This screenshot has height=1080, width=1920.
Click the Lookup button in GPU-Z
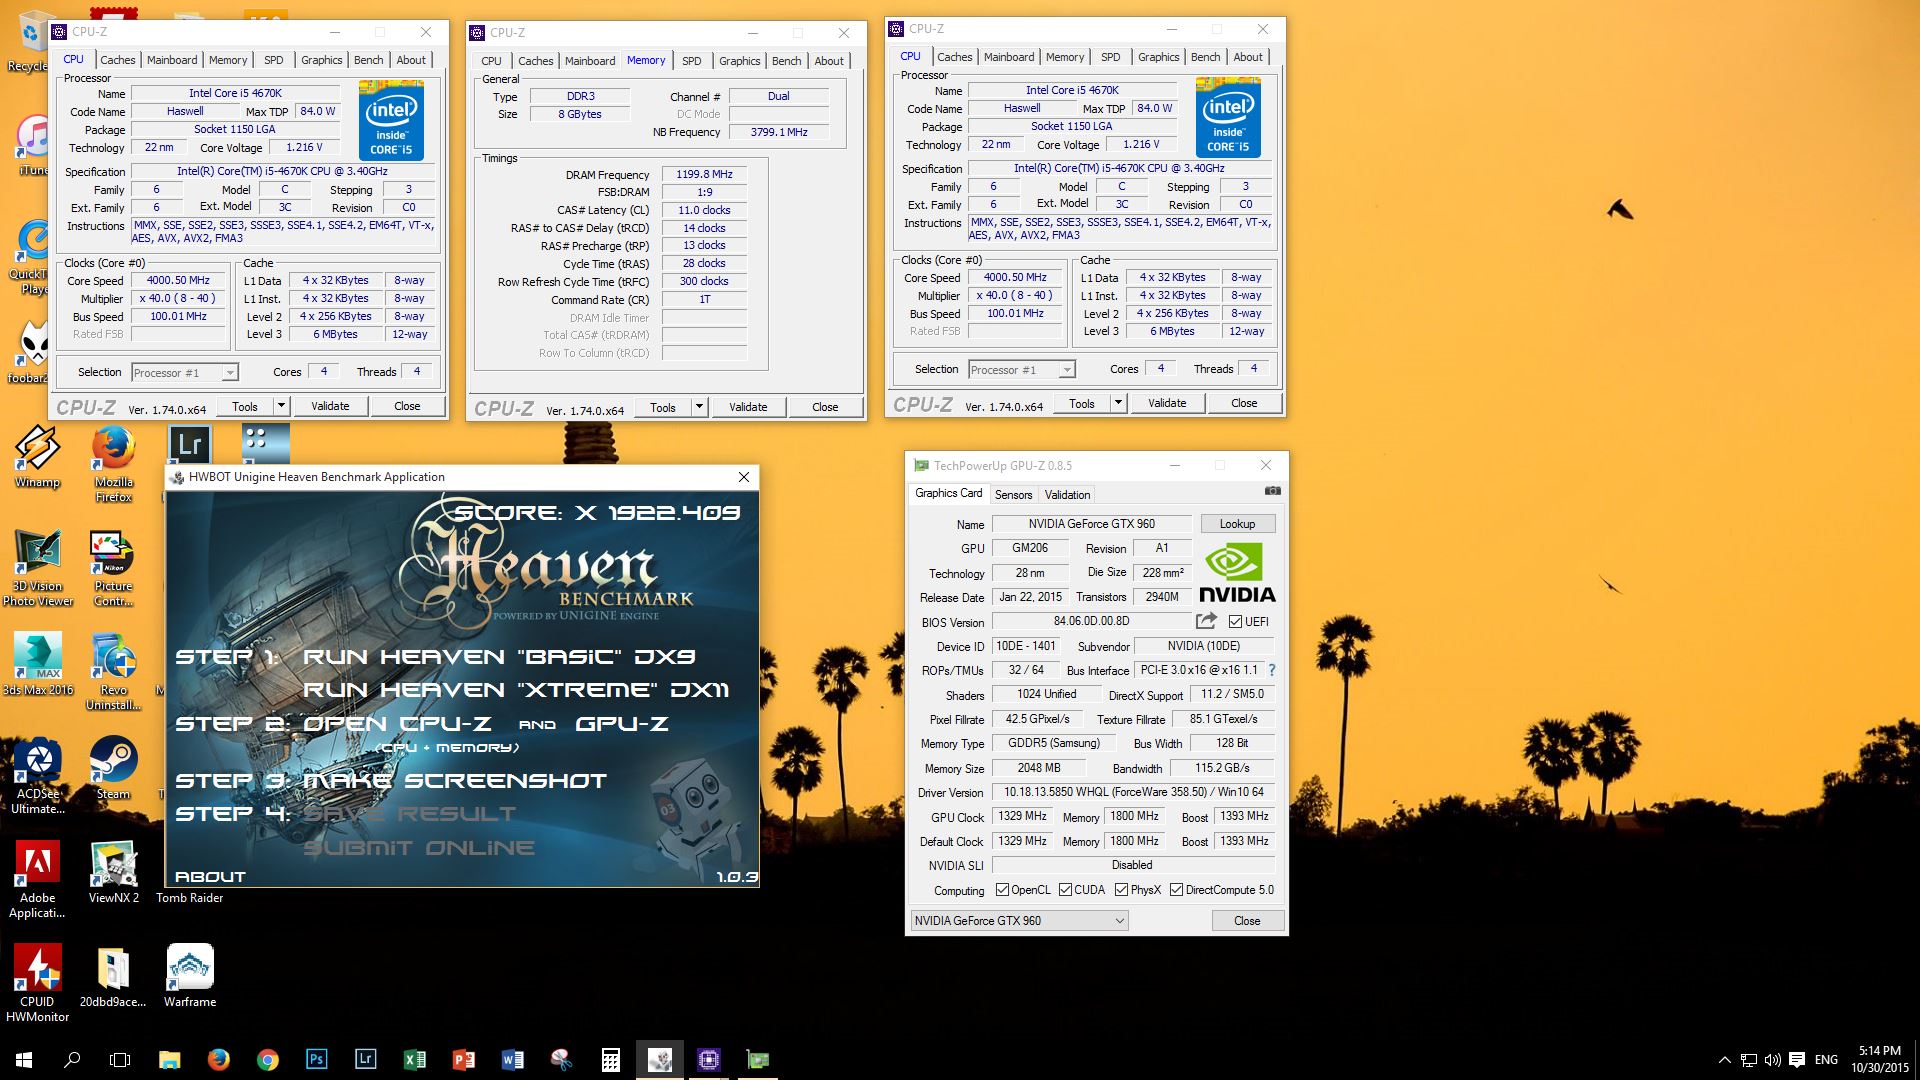click(1237, 524)
